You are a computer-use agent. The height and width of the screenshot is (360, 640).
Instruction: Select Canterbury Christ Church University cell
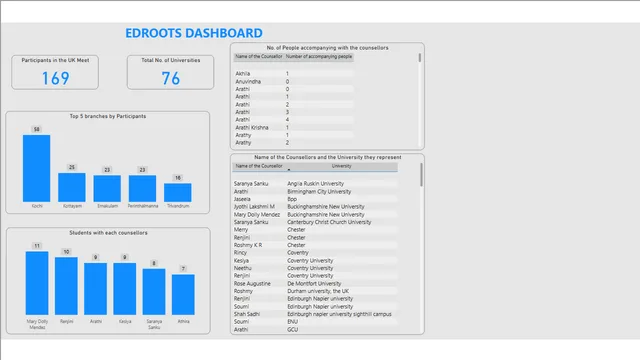click(329, 222)
